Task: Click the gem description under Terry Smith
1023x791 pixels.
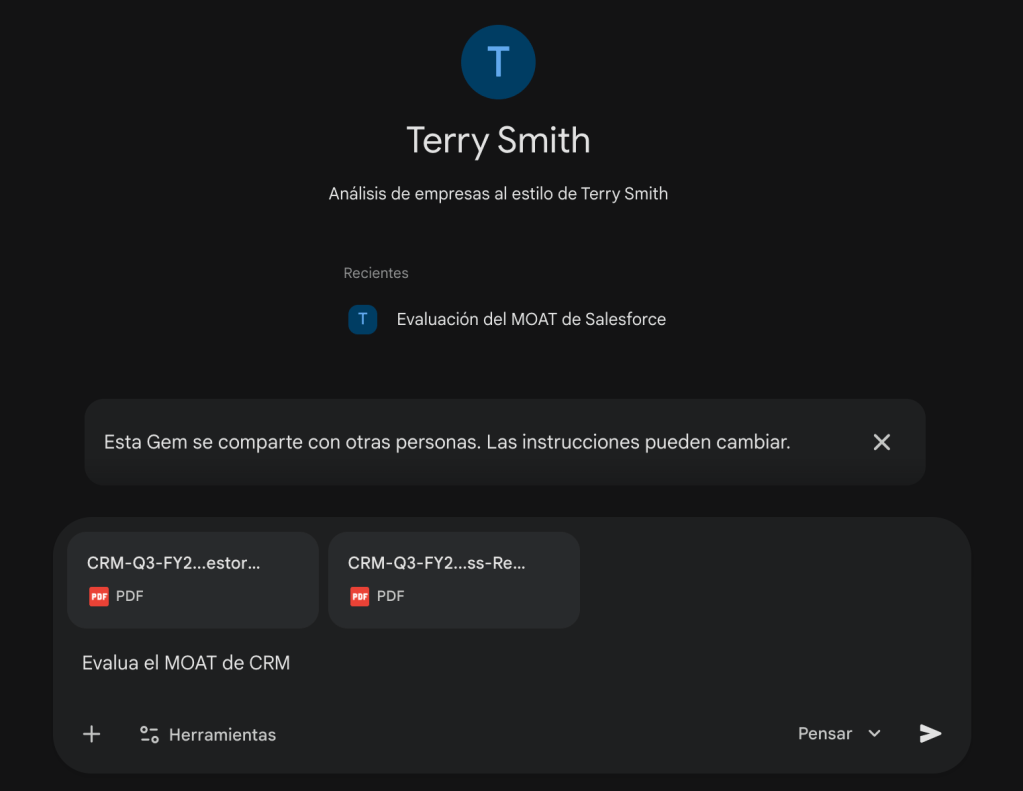Action: click(x=498, y=193)
